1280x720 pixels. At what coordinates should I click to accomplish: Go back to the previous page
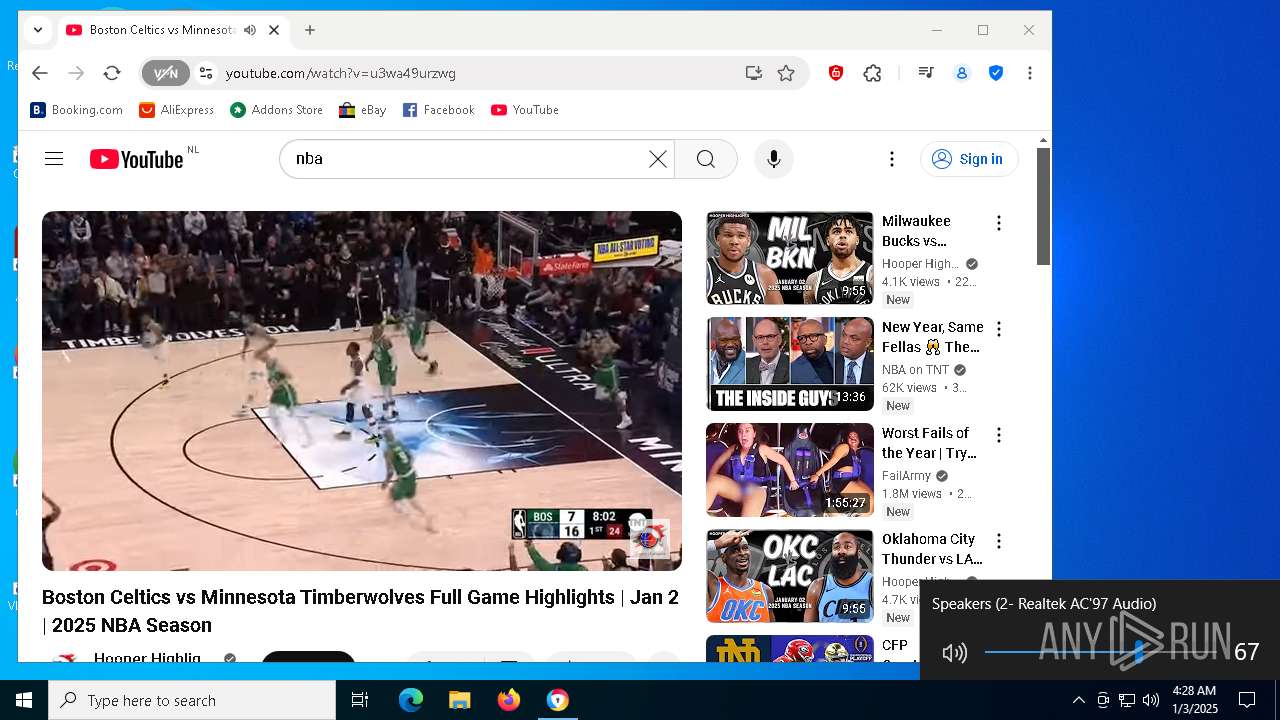click(39, 73)
